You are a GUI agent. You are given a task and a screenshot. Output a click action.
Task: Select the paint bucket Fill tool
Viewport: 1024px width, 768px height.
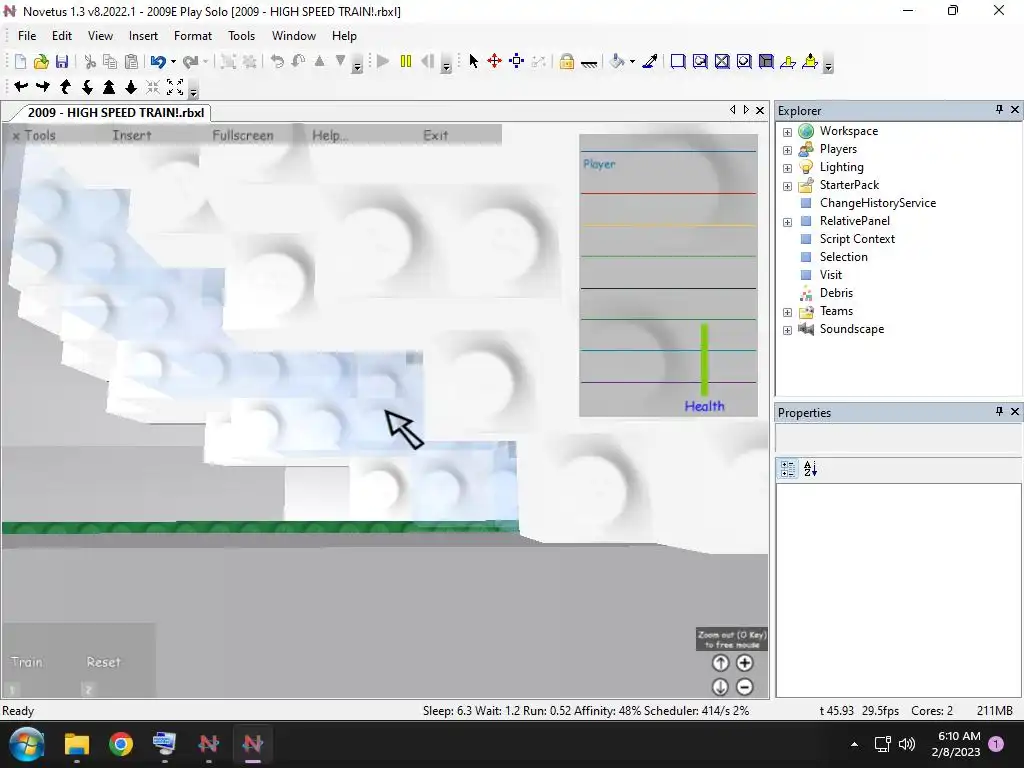tap(617, 61)
